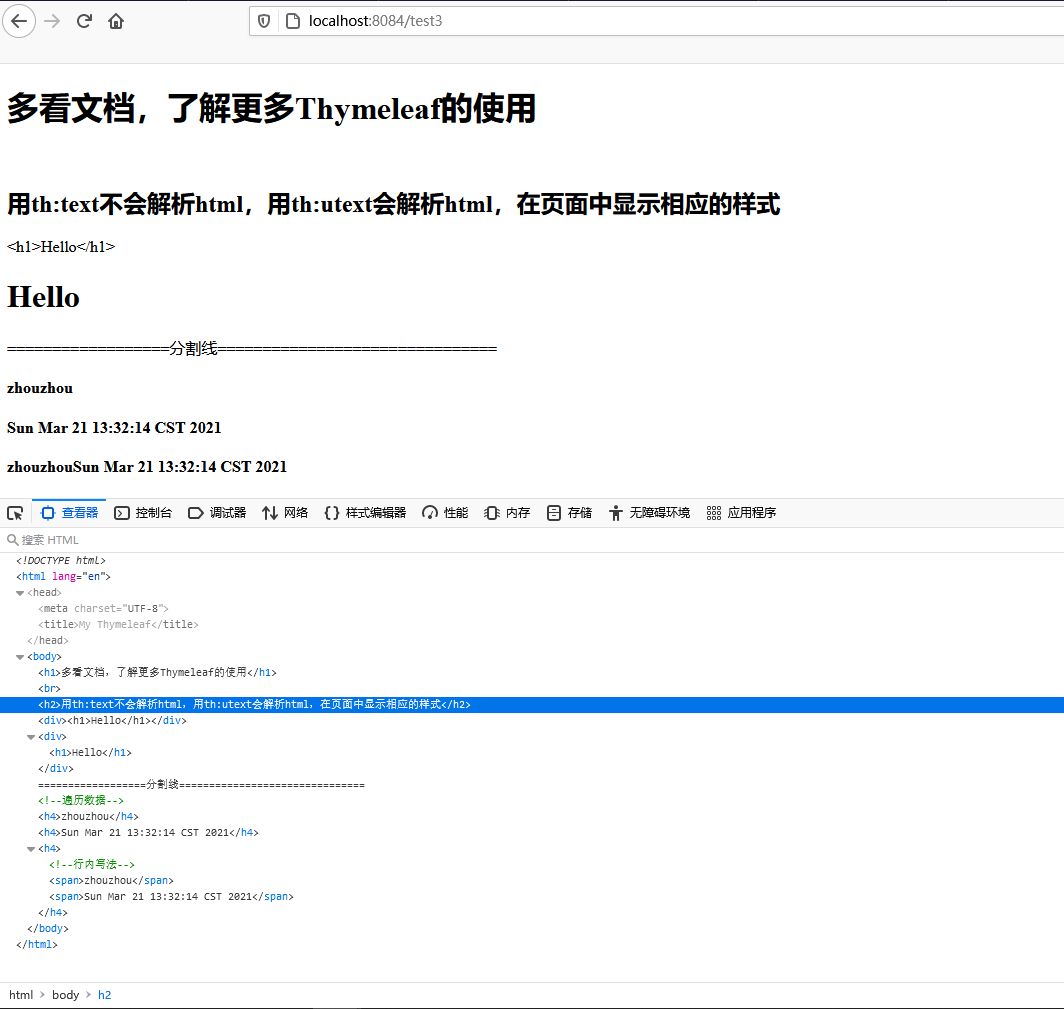The height and width of the screenshot is (1009, 1064).
Task: Reload the page with the refresh icon
Action: point(84,21)
